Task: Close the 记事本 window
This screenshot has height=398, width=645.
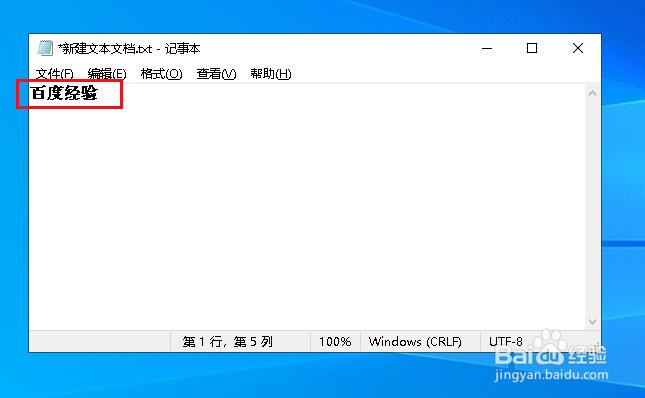Action: tap(578, 49)
